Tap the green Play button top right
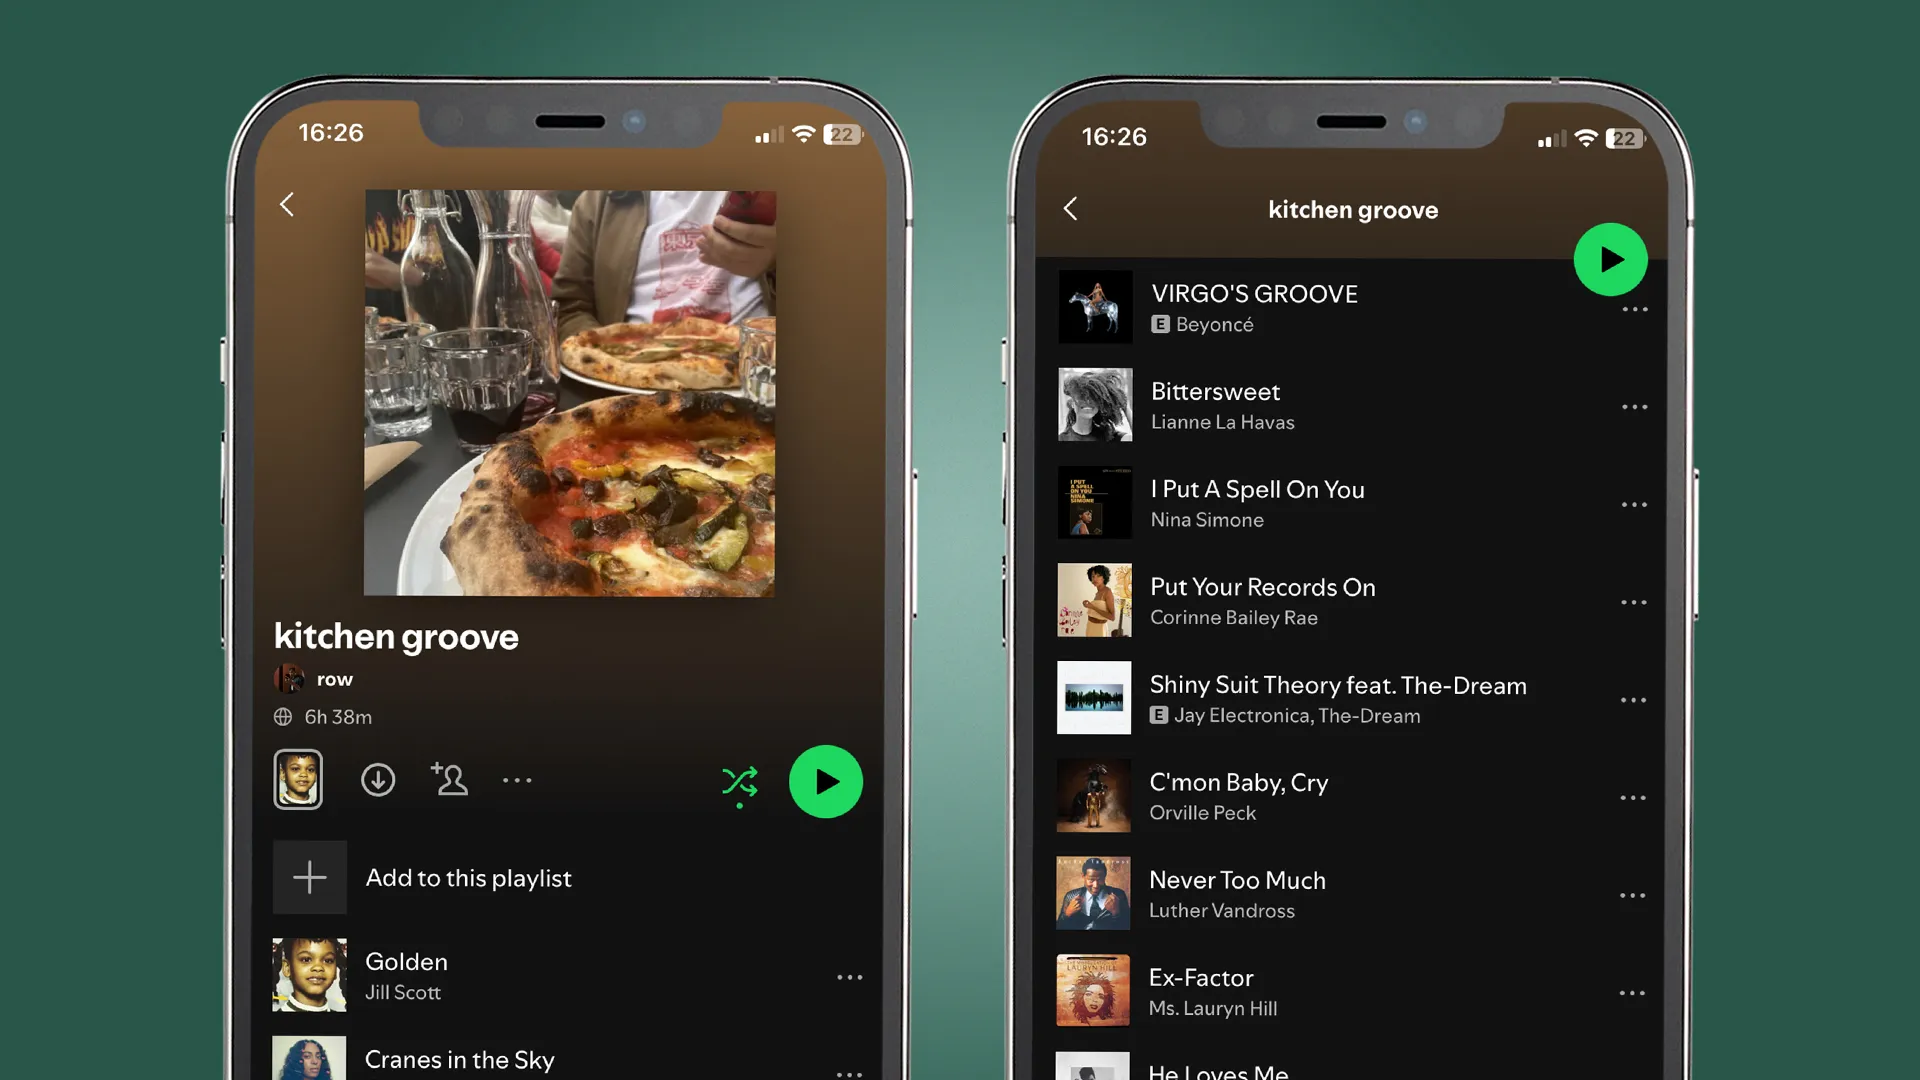Screen dimensions: 1920x1080 pyautogui.click(x=1610, y=258)
